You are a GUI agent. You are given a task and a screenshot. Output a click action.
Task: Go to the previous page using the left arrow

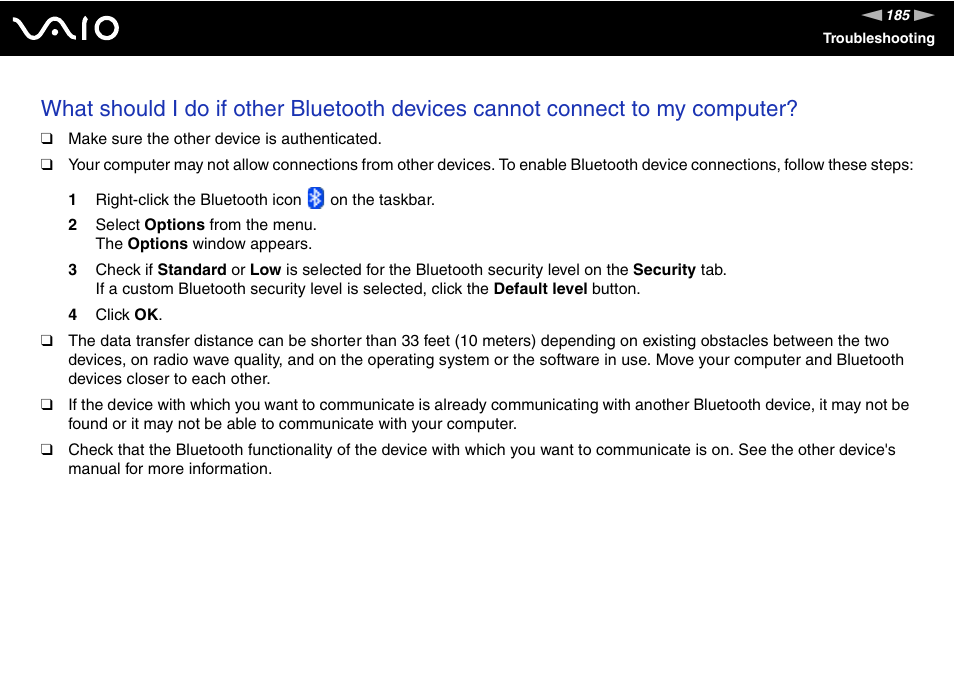click(x=872, y=15)
